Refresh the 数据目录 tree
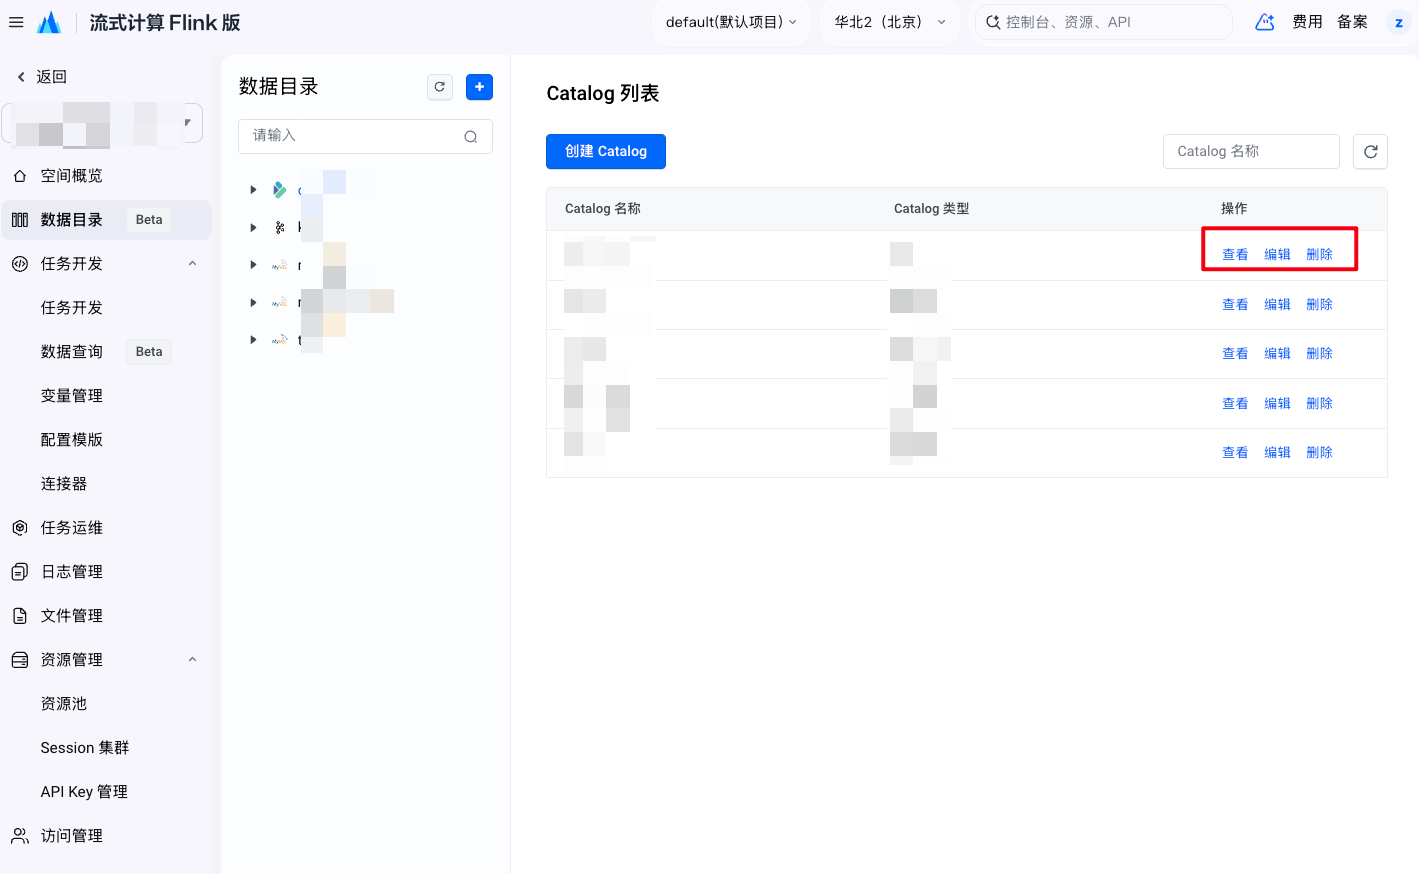This screenshot has width=1419, height=874. [440, 87]
